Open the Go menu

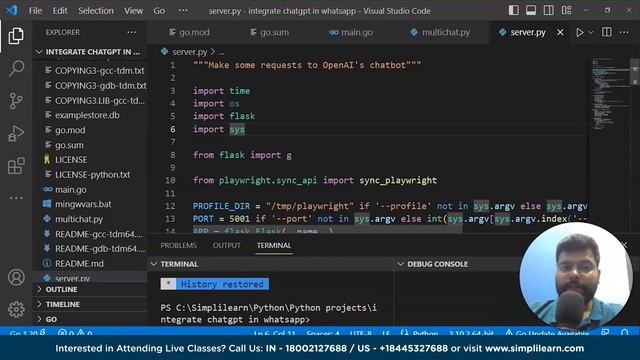pyautogui.click(x=159, y=11)
